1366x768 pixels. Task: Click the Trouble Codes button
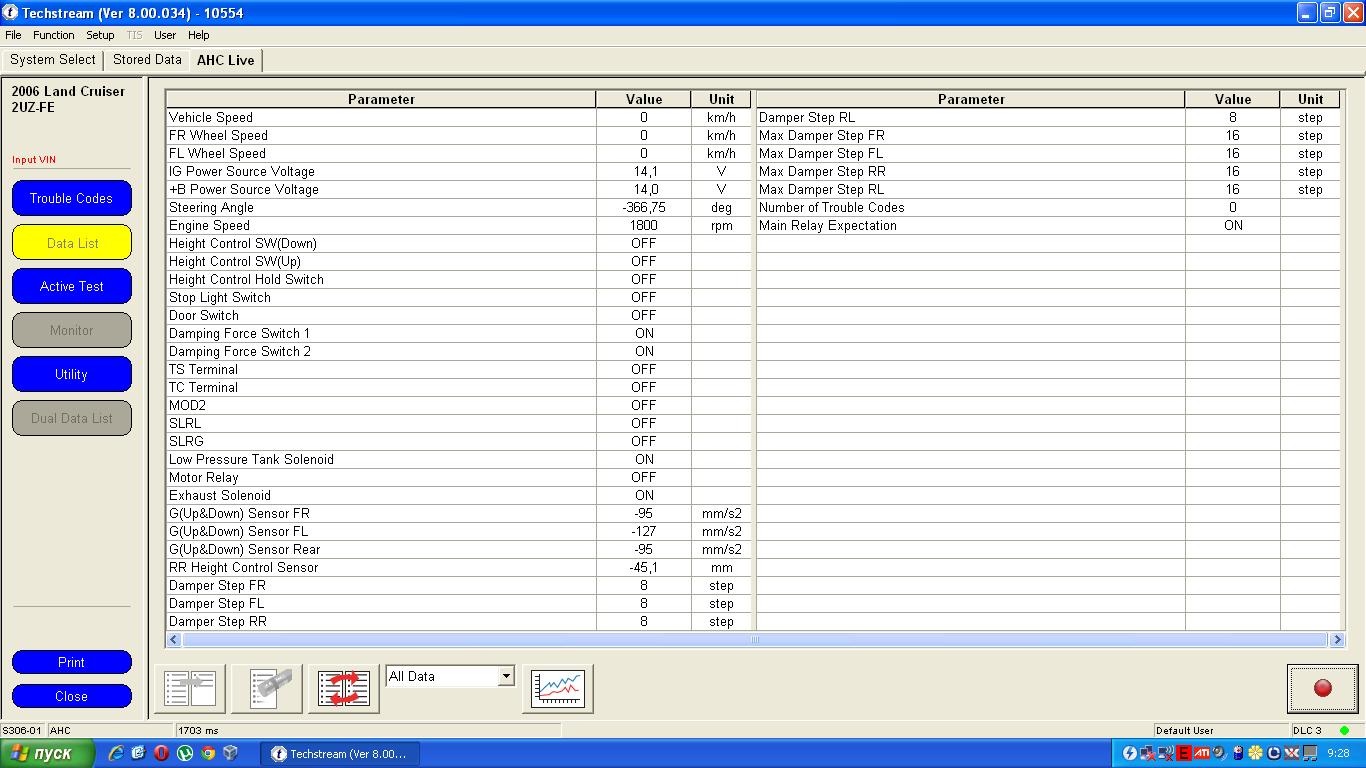click(x=71, y=198)
